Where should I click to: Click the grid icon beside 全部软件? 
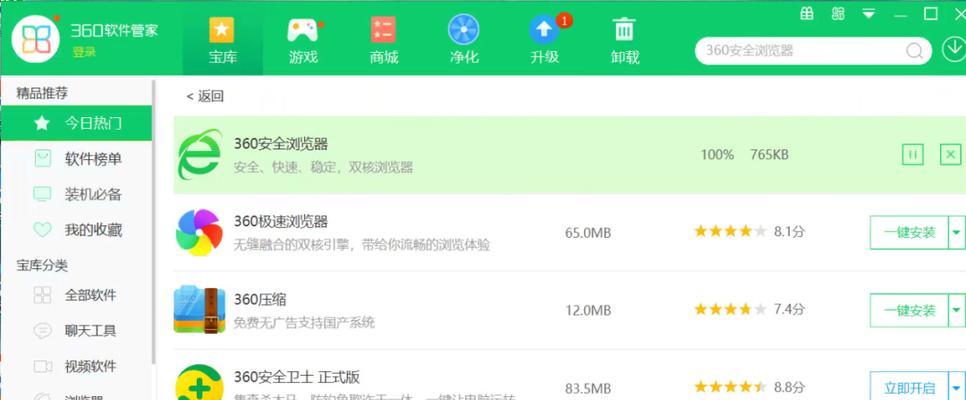coord(42,295)
